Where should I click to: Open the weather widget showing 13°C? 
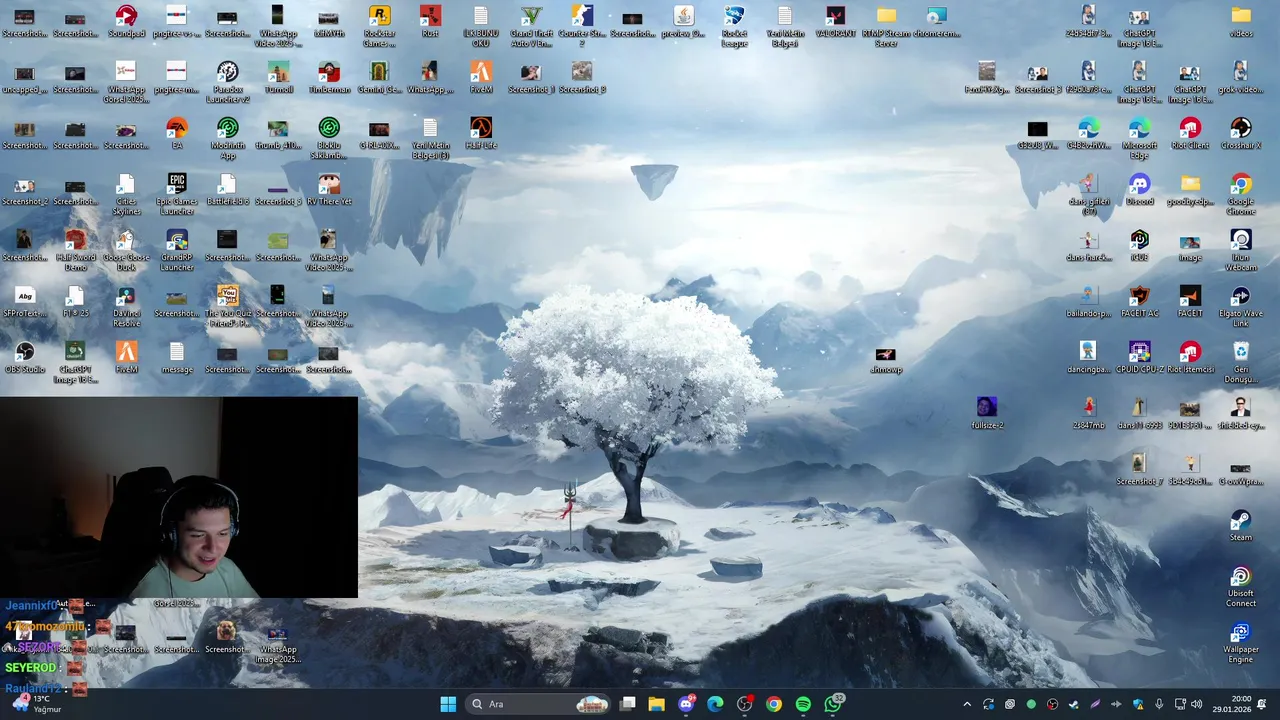click(37, 704)
